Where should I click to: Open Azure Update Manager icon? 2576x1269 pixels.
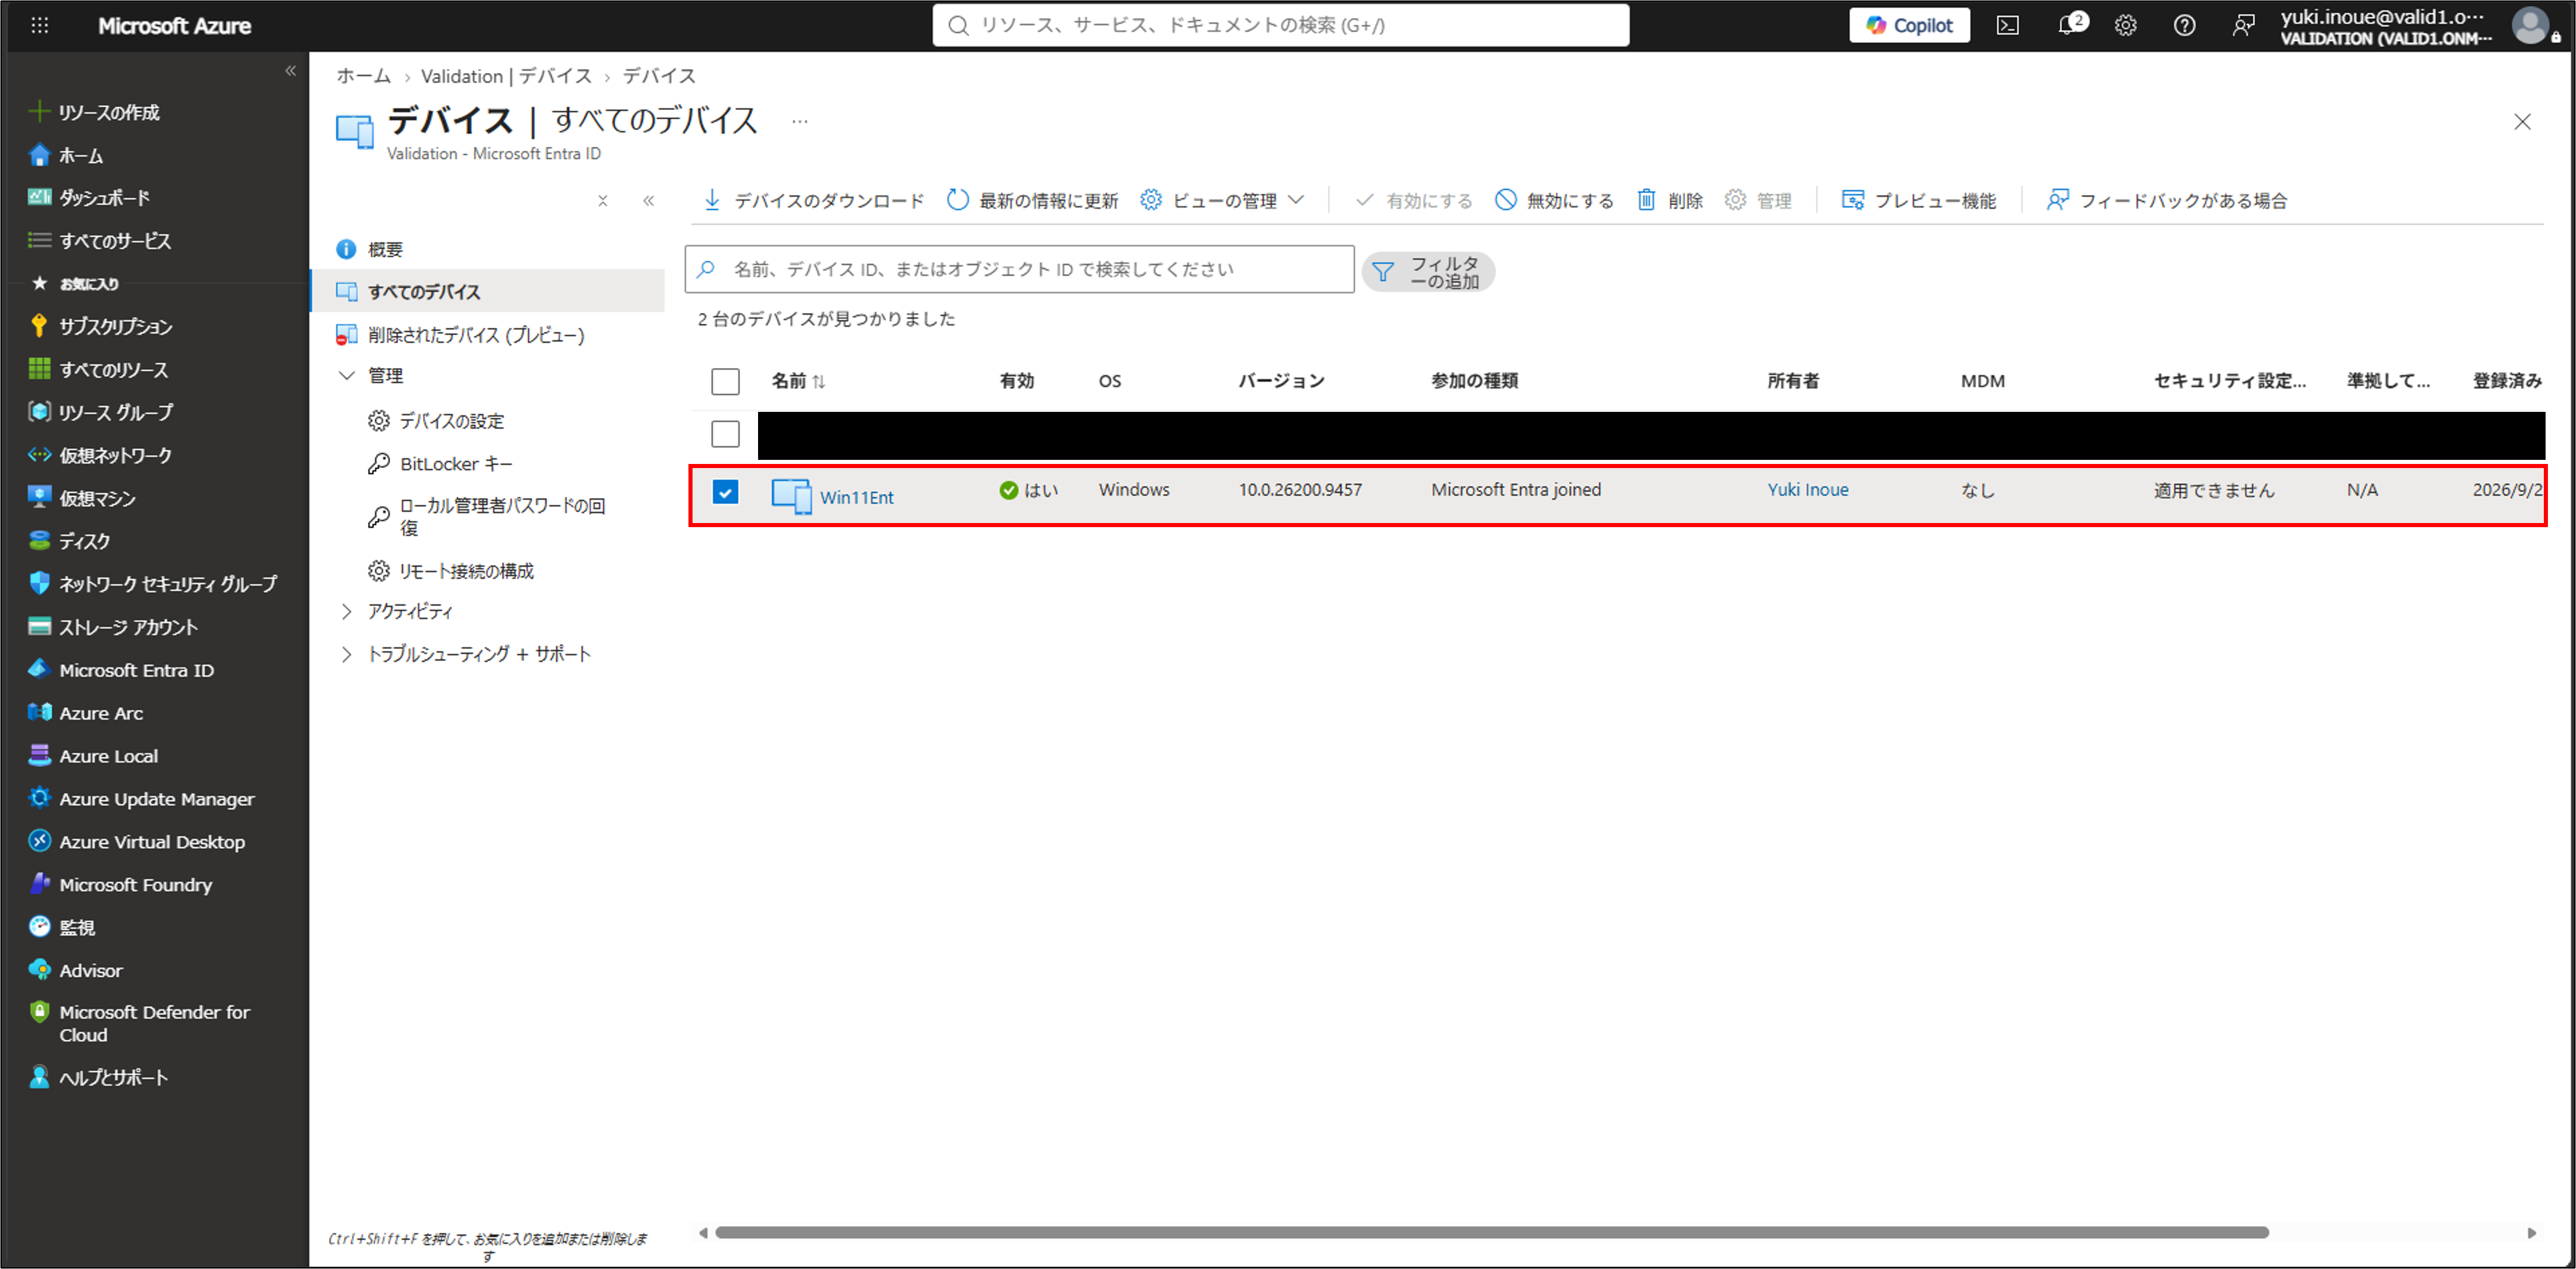(x=39, y=798)
